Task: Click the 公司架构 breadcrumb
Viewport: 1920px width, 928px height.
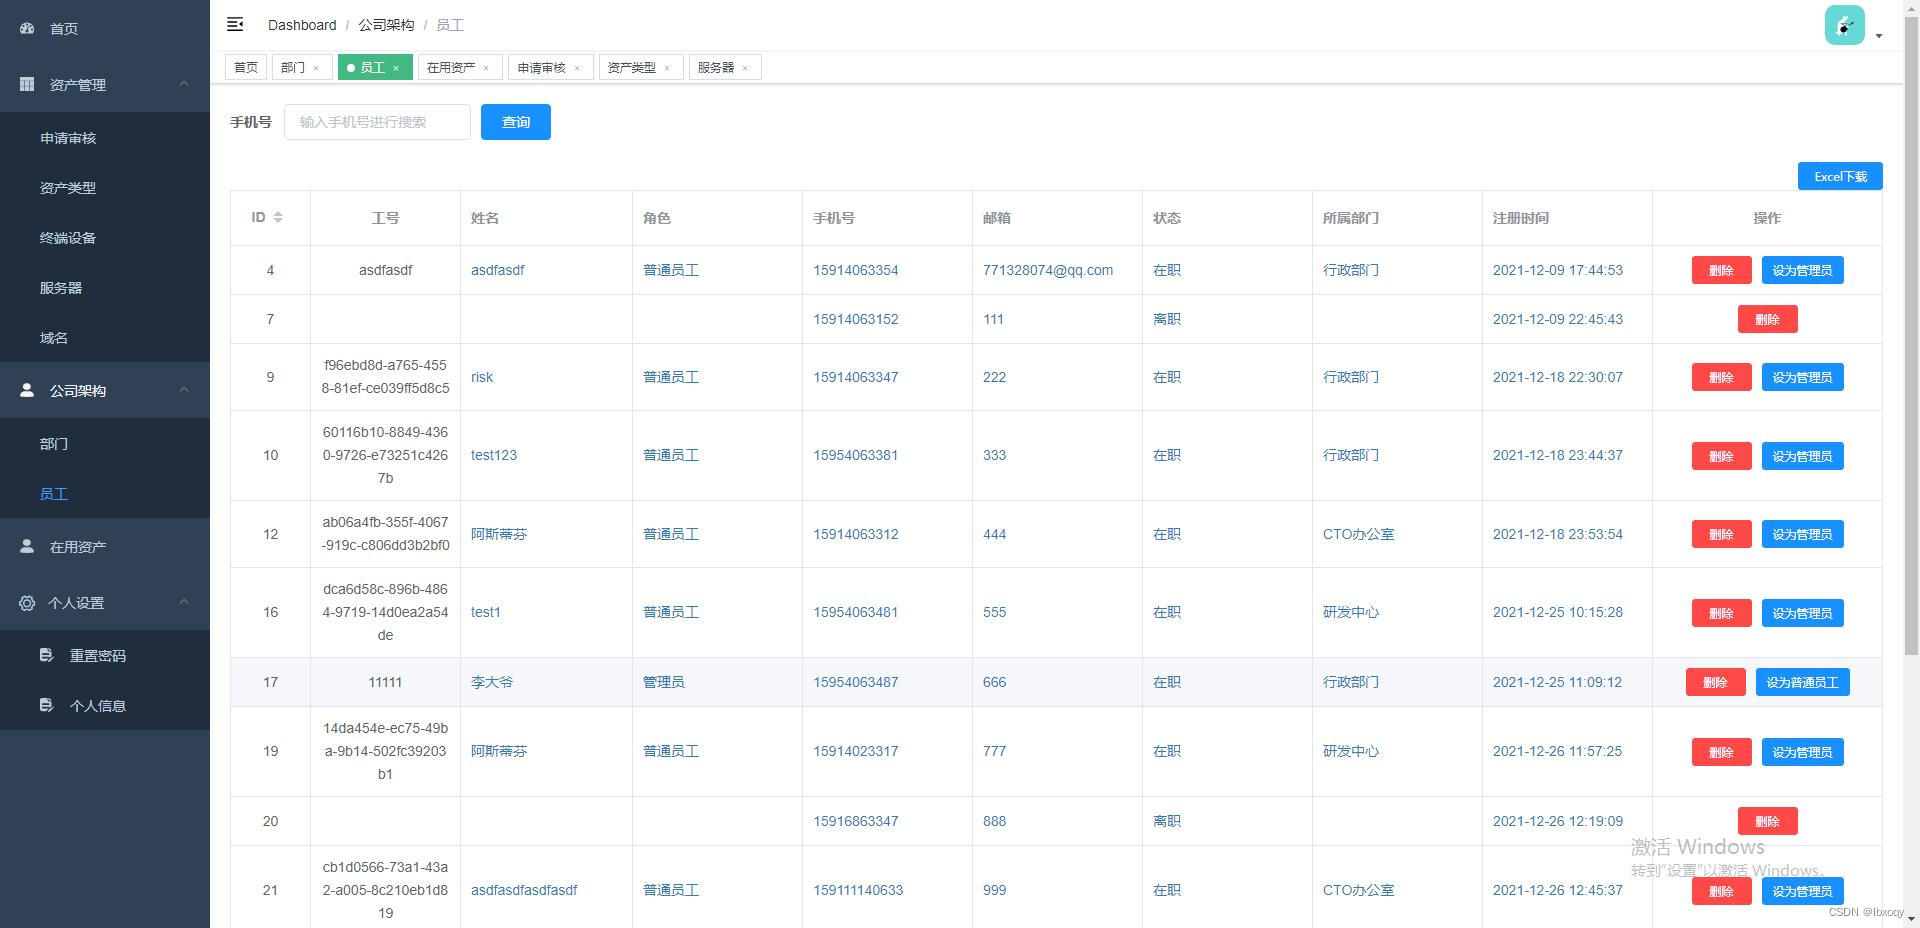Action: (386, 25)
